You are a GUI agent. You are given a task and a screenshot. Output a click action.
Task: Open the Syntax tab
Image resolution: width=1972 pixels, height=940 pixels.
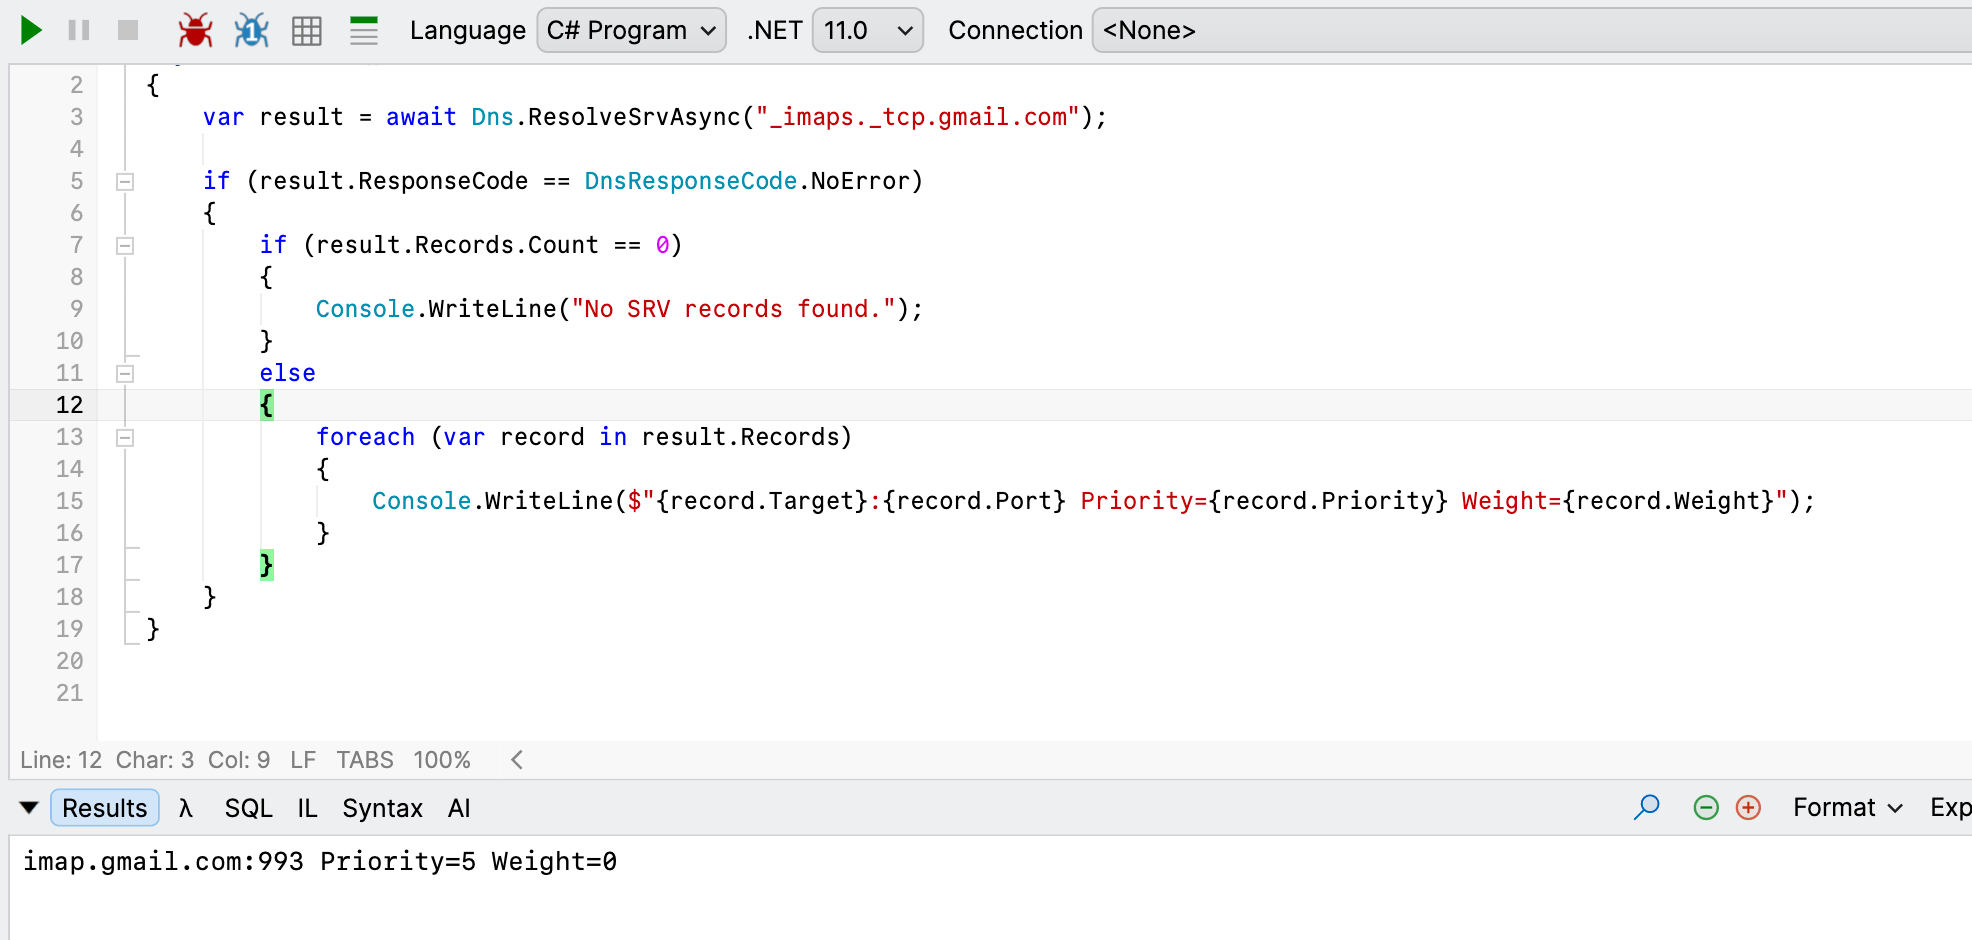click(x=382, y=808)
